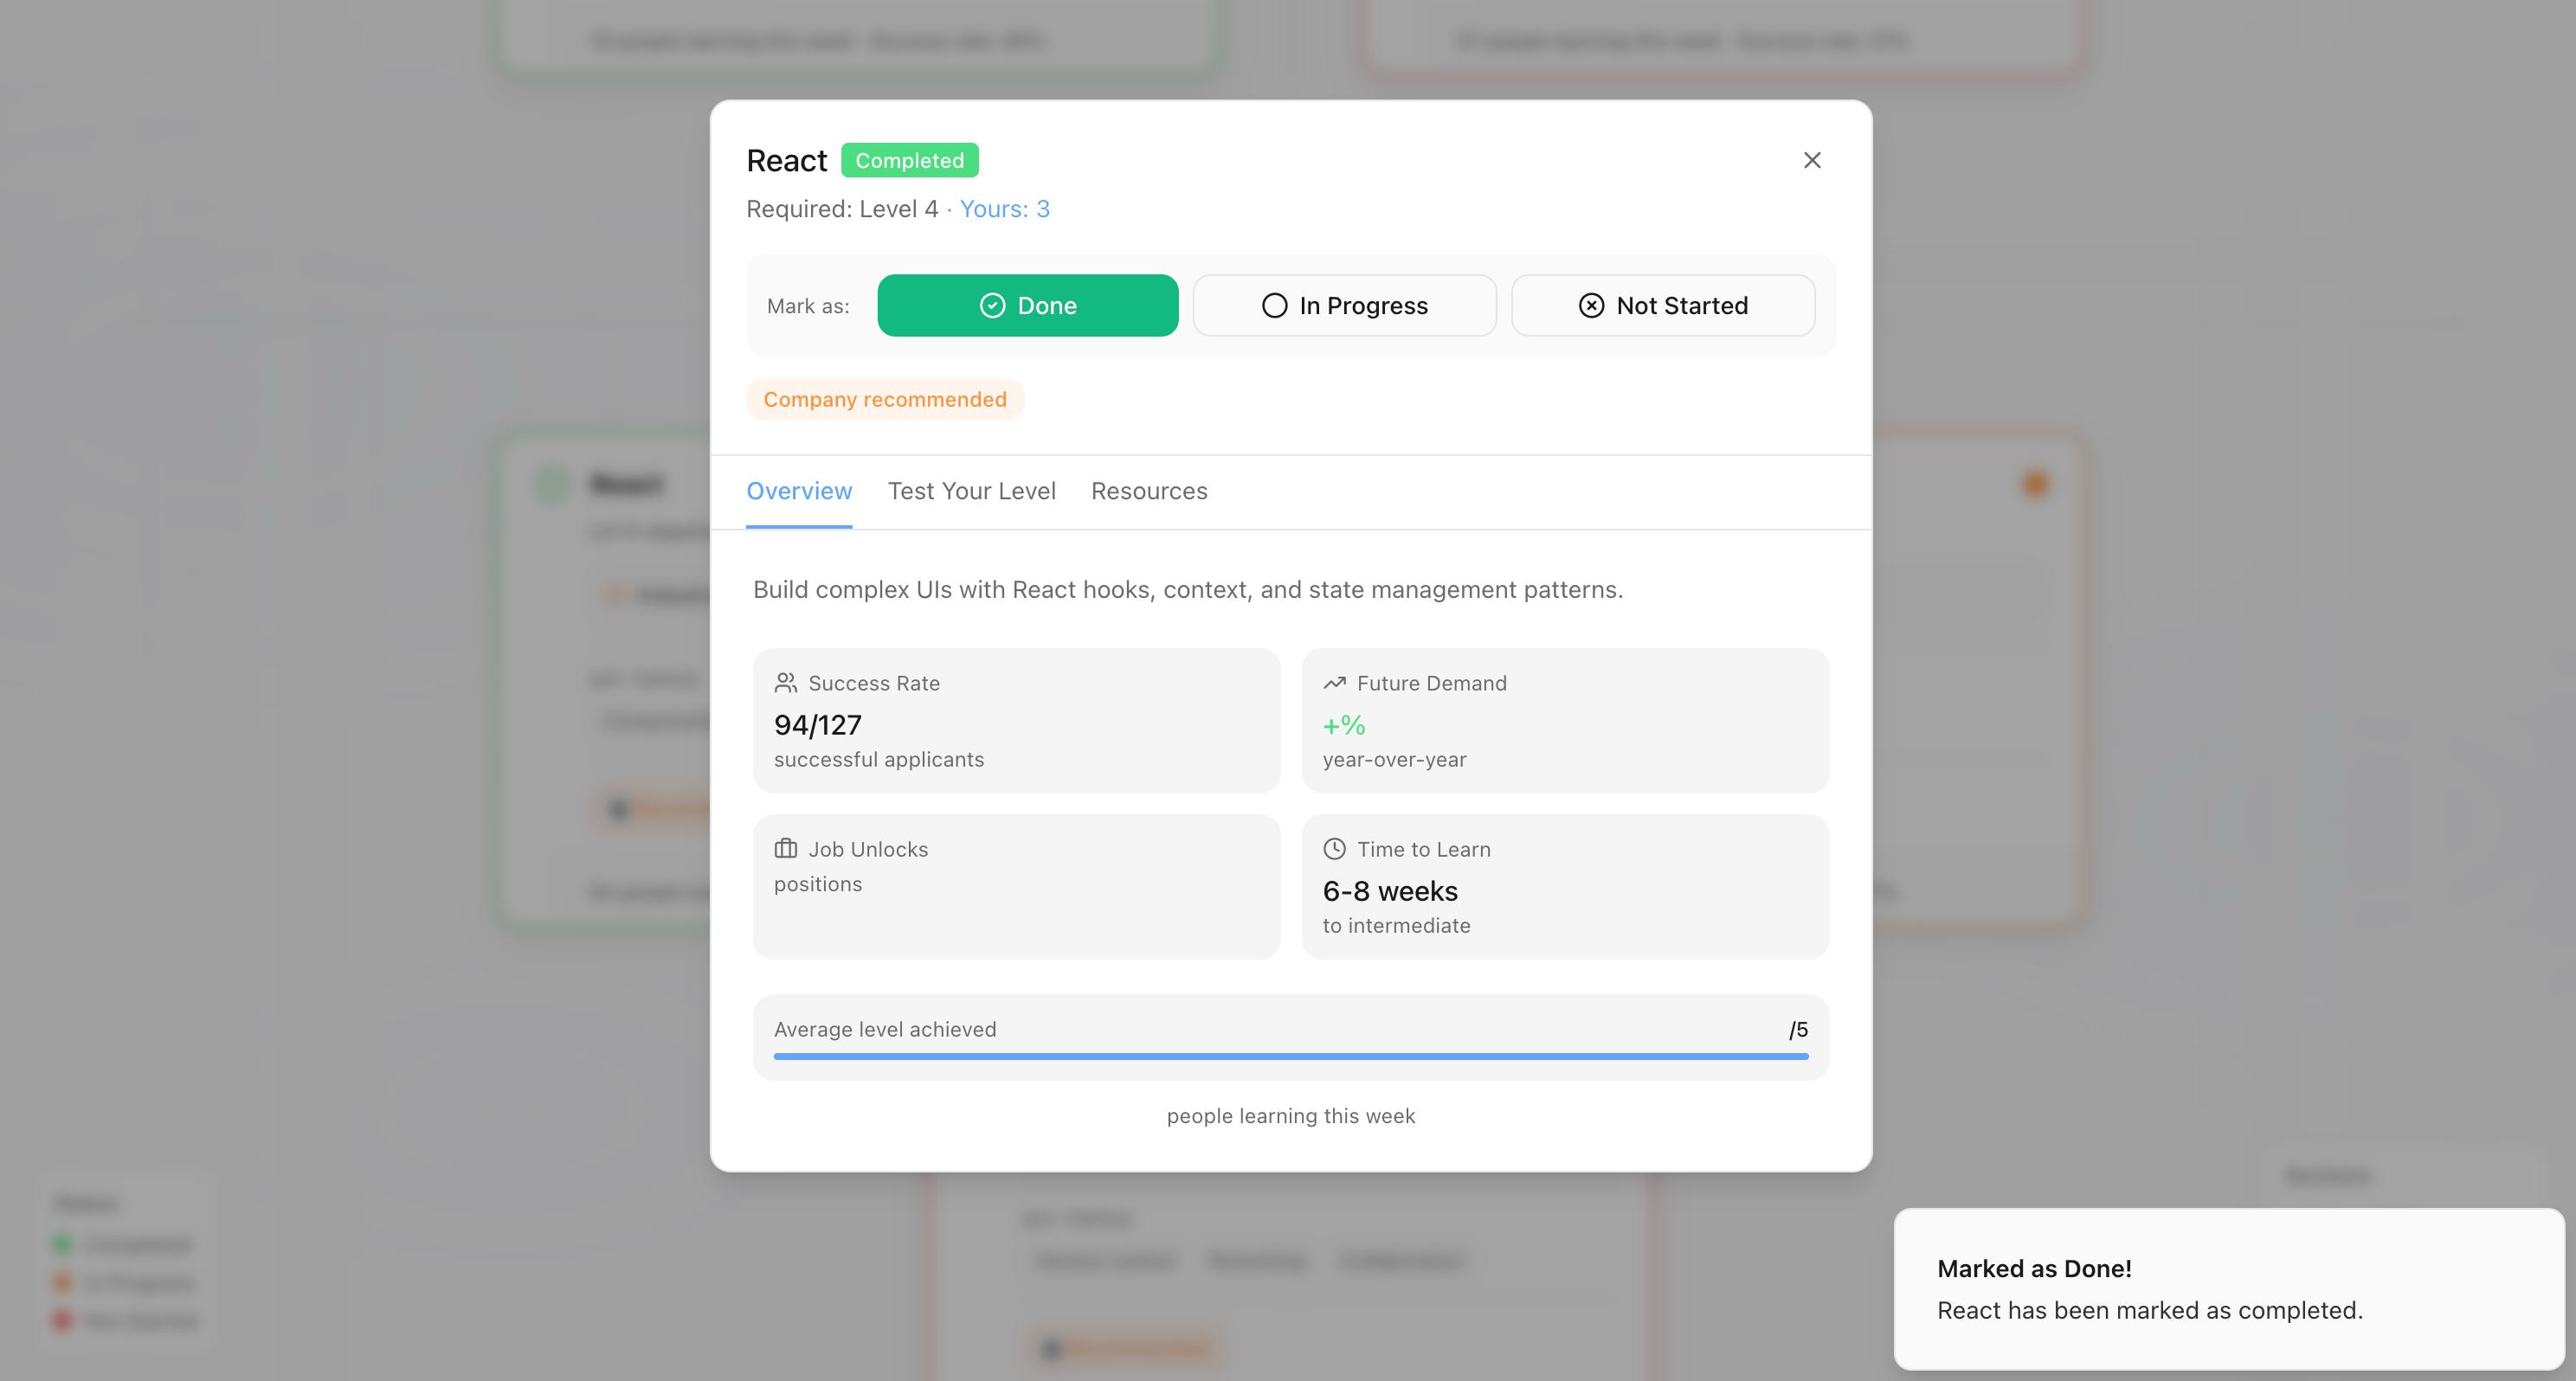Close the React skill dialog
This screenshot has height=1381, width=2576.
1811,160
